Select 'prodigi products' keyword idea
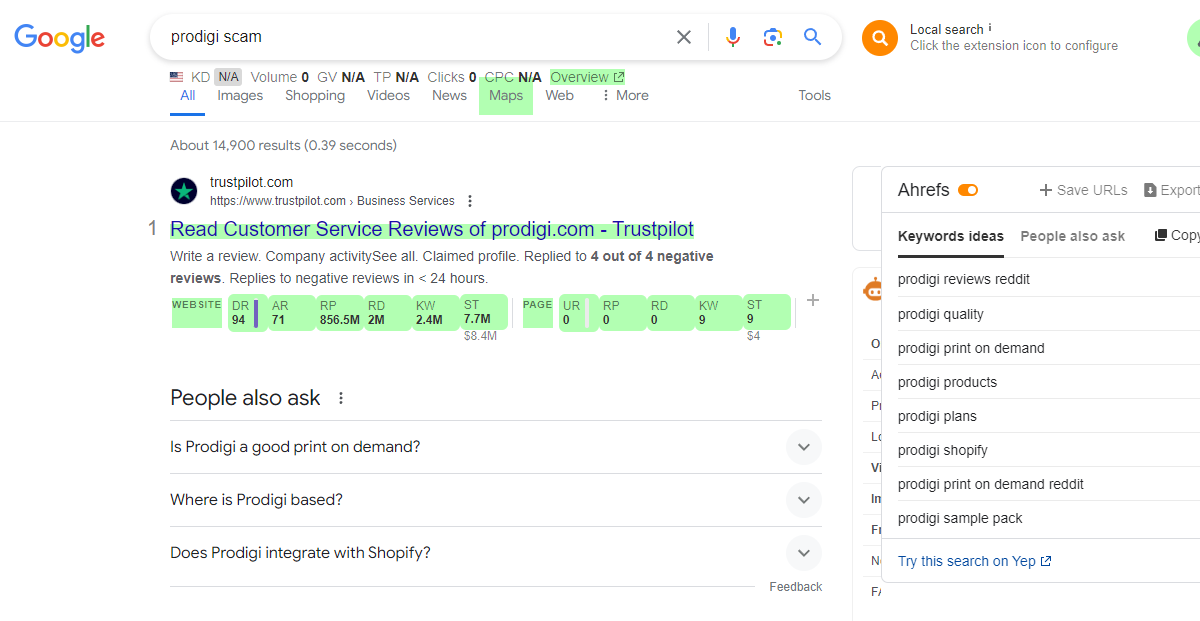The width and height of the screenshot is (1200, 621). point(948,382)
